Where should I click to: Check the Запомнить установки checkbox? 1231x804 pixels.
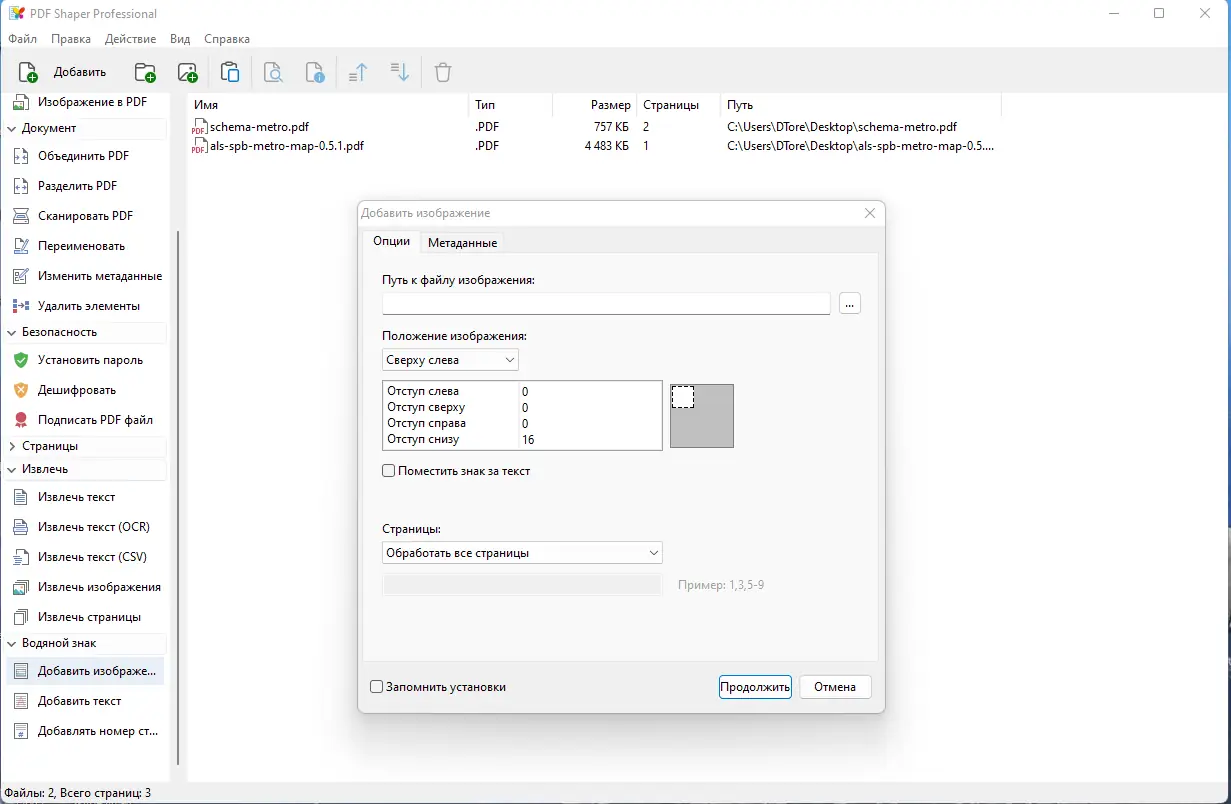376,687
